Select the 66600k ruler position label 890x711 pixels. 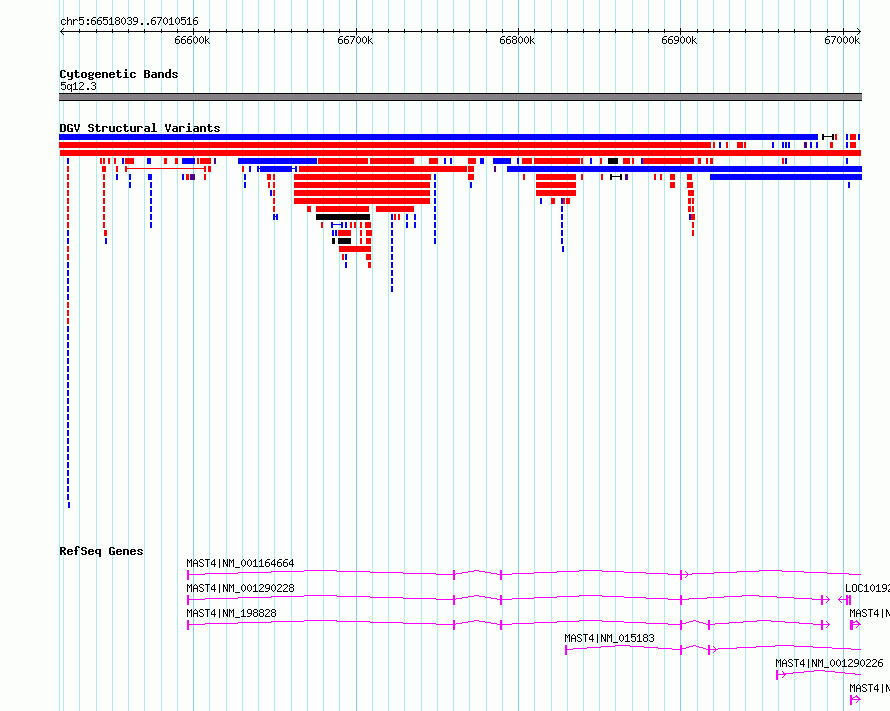point(192,40)
